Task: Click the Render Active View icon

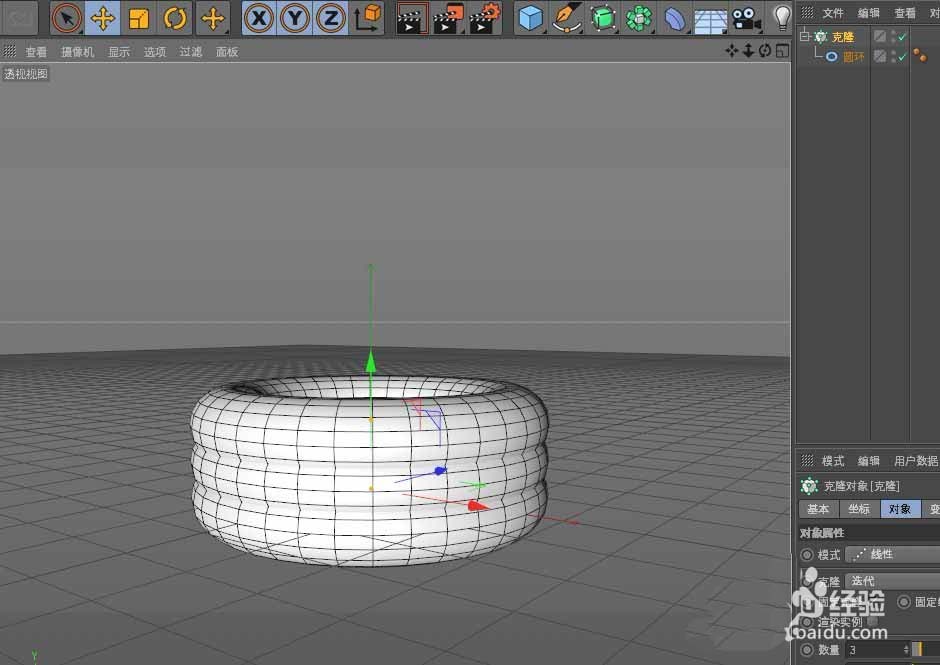Action: click(411, 17)
